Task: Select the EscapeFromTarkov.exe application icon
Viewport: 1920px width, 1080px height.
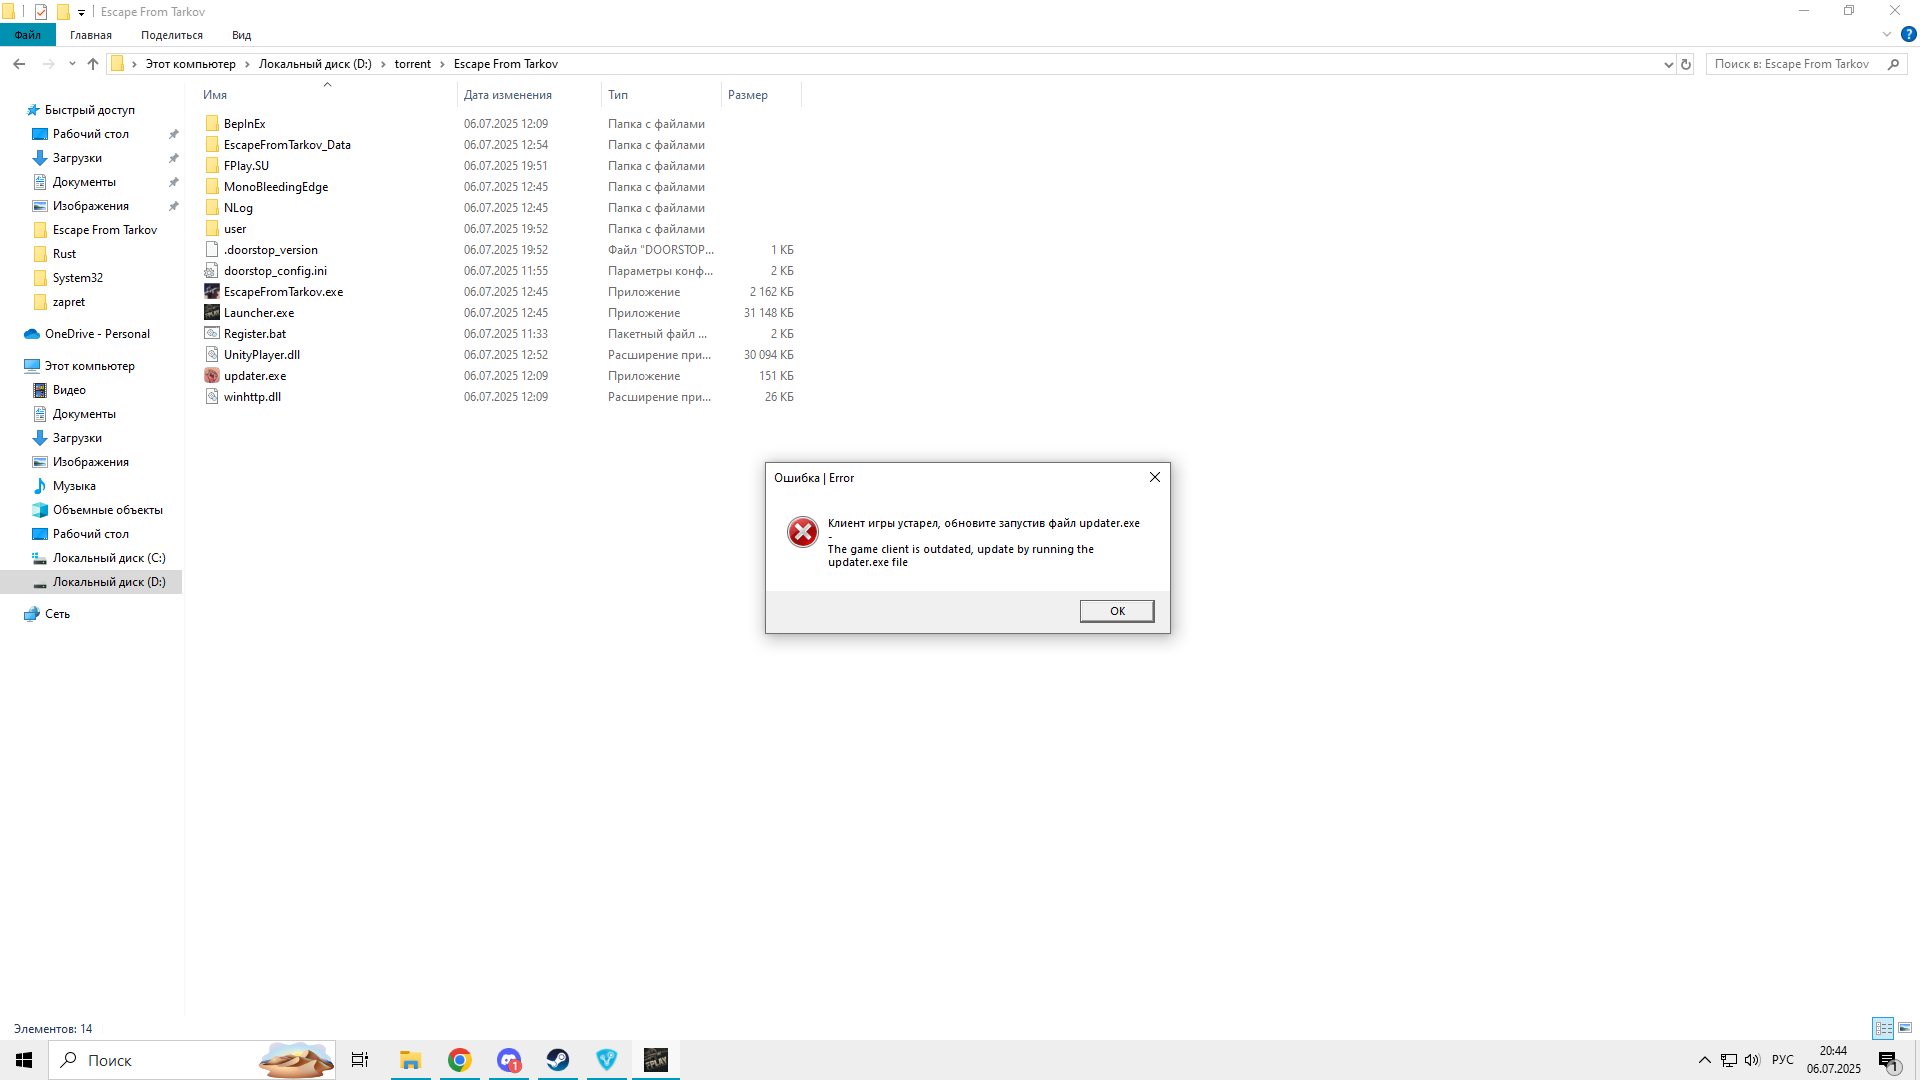Action: [x=212, y=292]
